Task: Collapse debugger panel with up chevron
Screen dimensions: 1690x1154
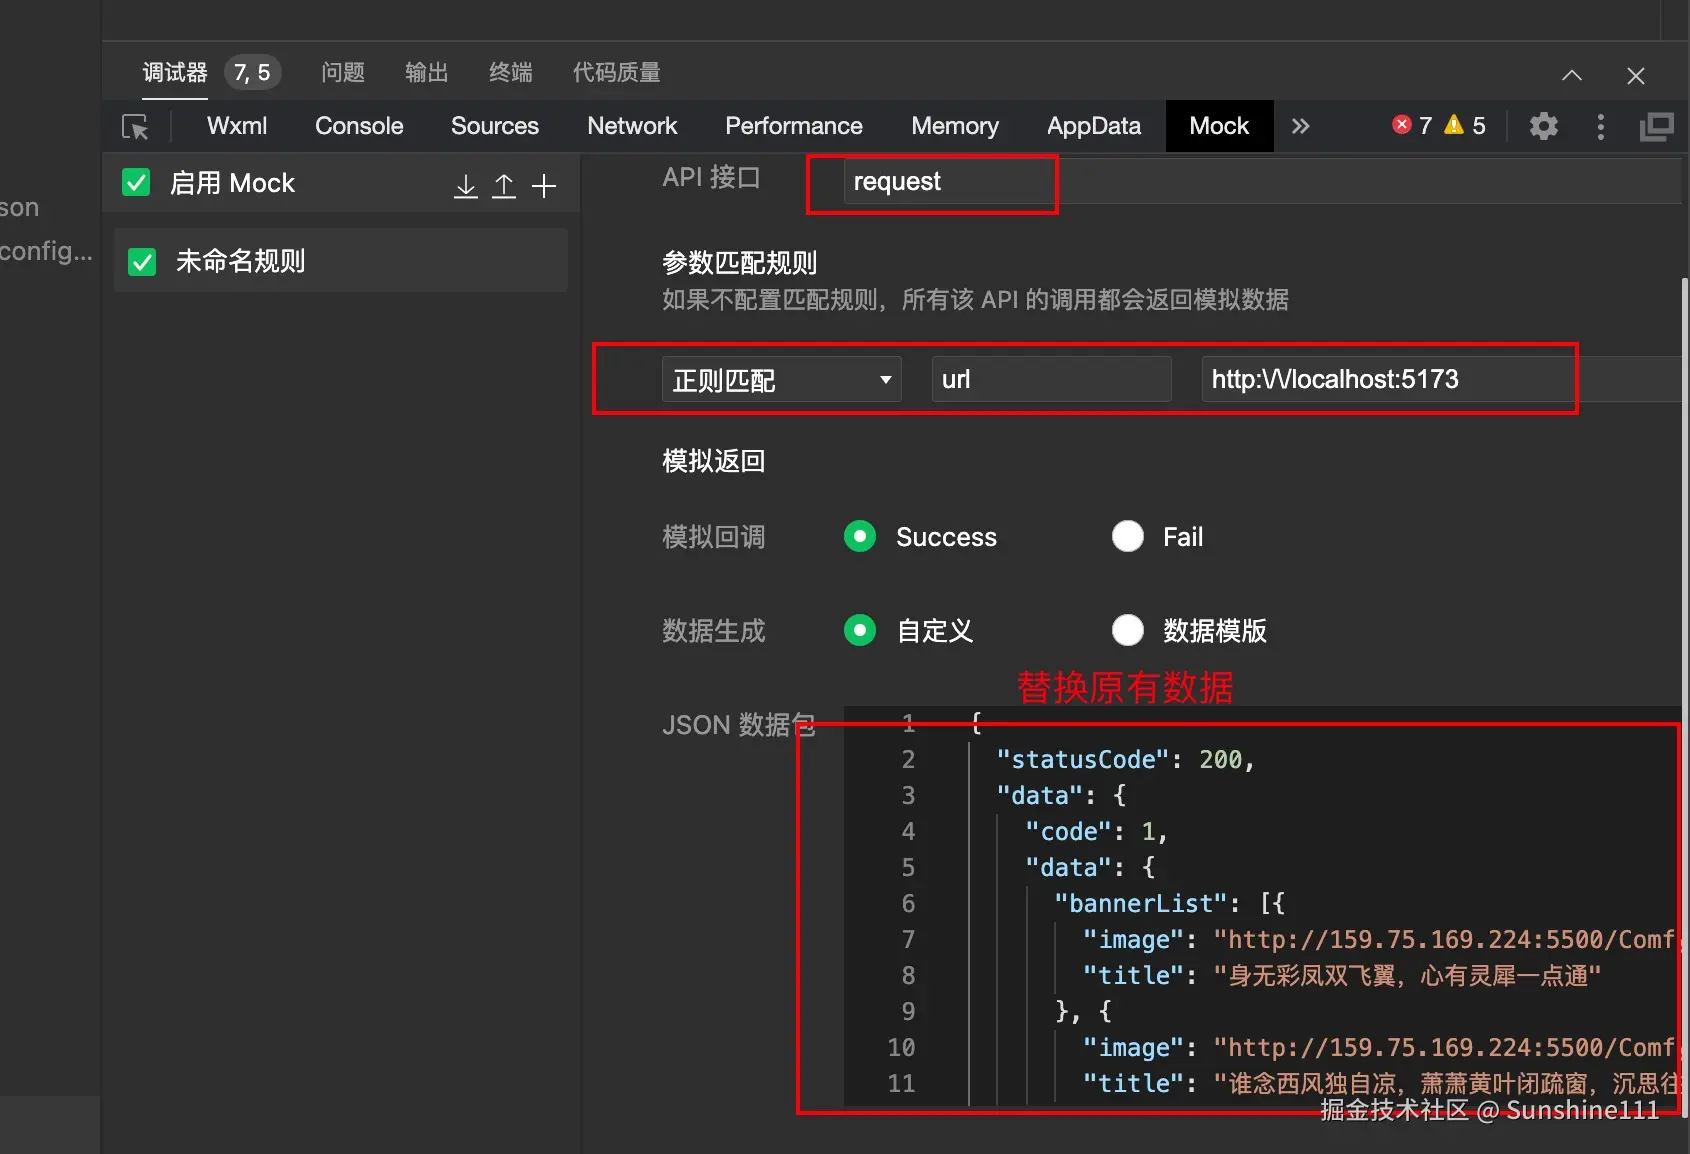Action: click(1572, 75)
